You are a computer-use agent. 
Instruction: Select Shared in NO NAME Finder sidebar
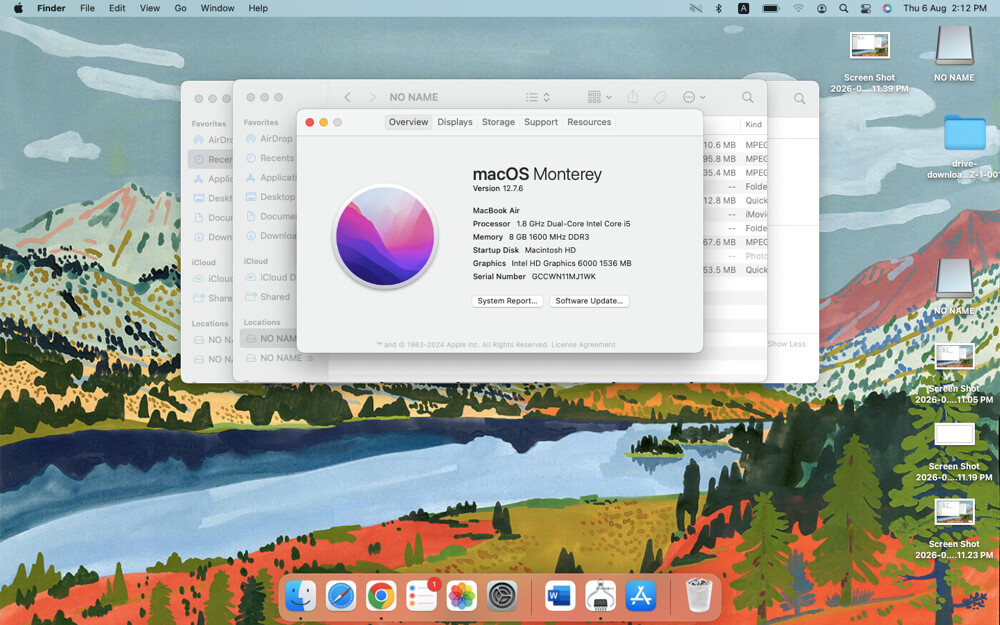[268, 297]
